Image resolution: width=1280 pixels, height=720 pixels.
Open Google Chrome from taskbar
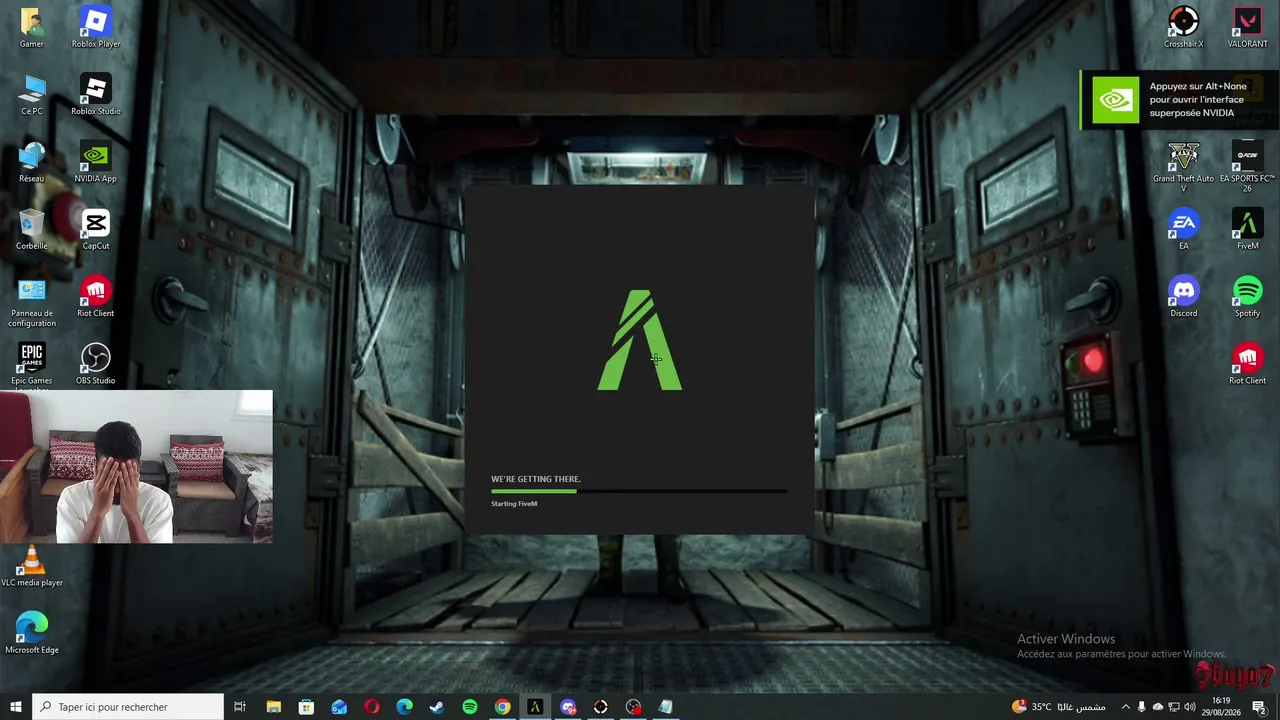[502, 707]
